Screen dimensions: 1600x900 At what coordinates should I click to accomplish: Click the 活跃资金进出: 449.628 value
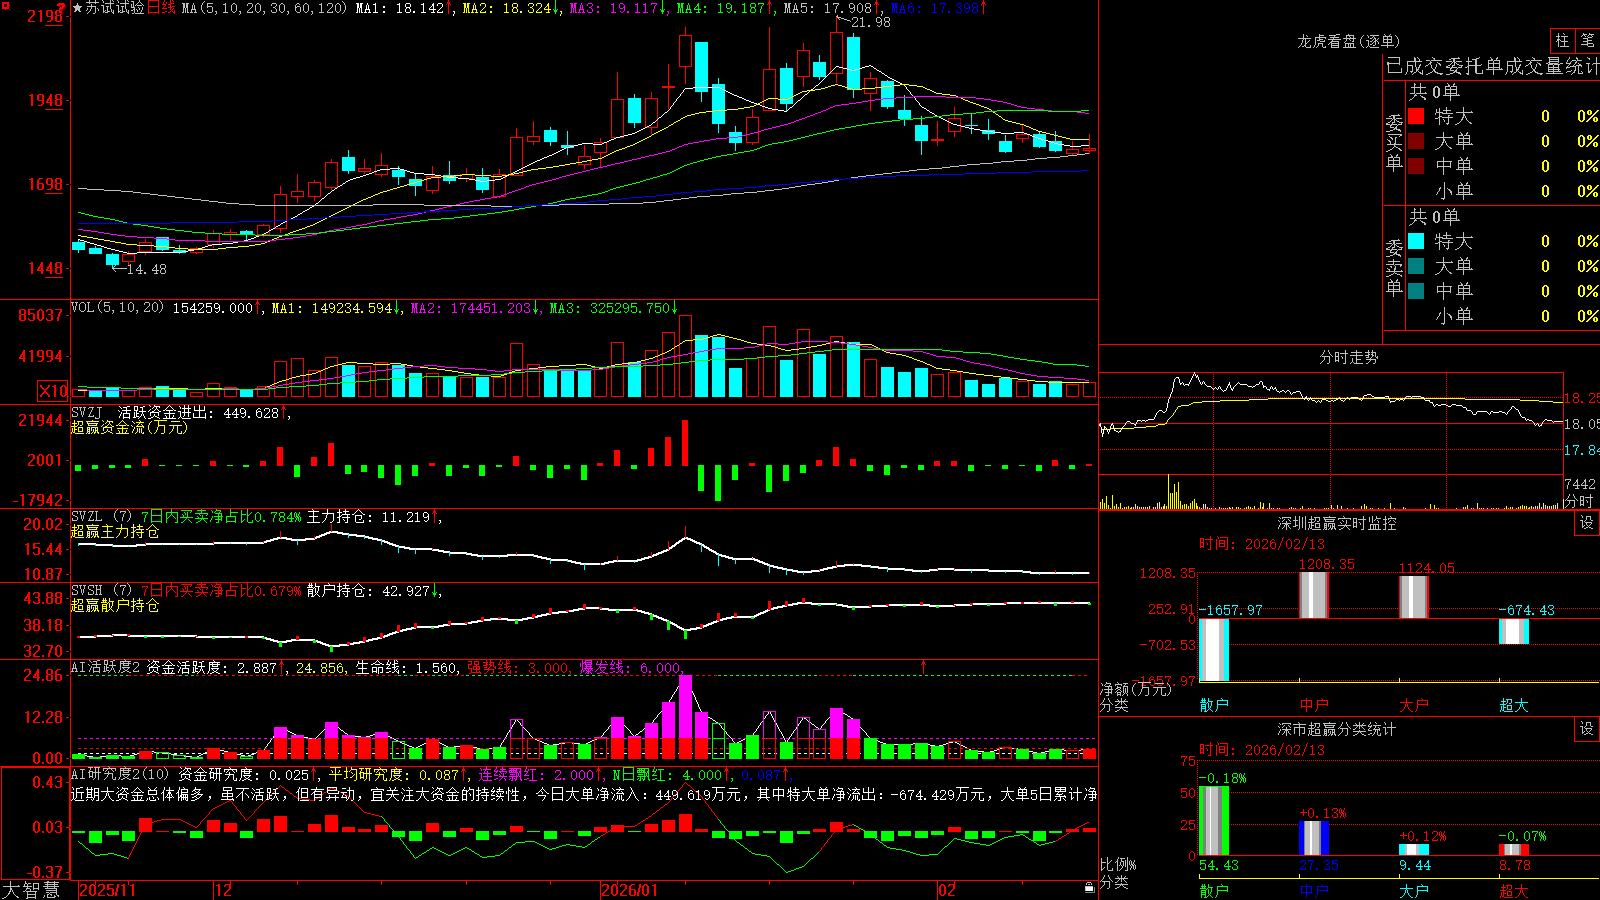click(x=199, y=413)
